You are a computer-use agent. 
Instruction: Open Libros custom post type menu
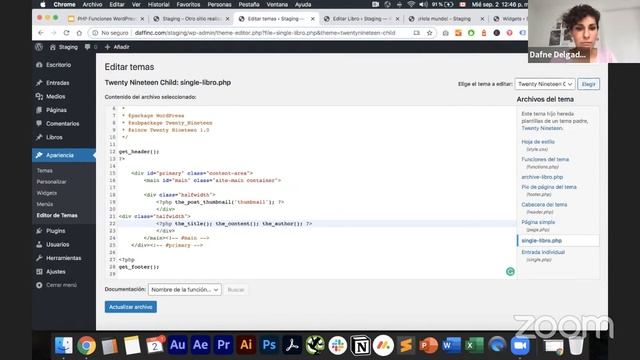coord(54,137)
